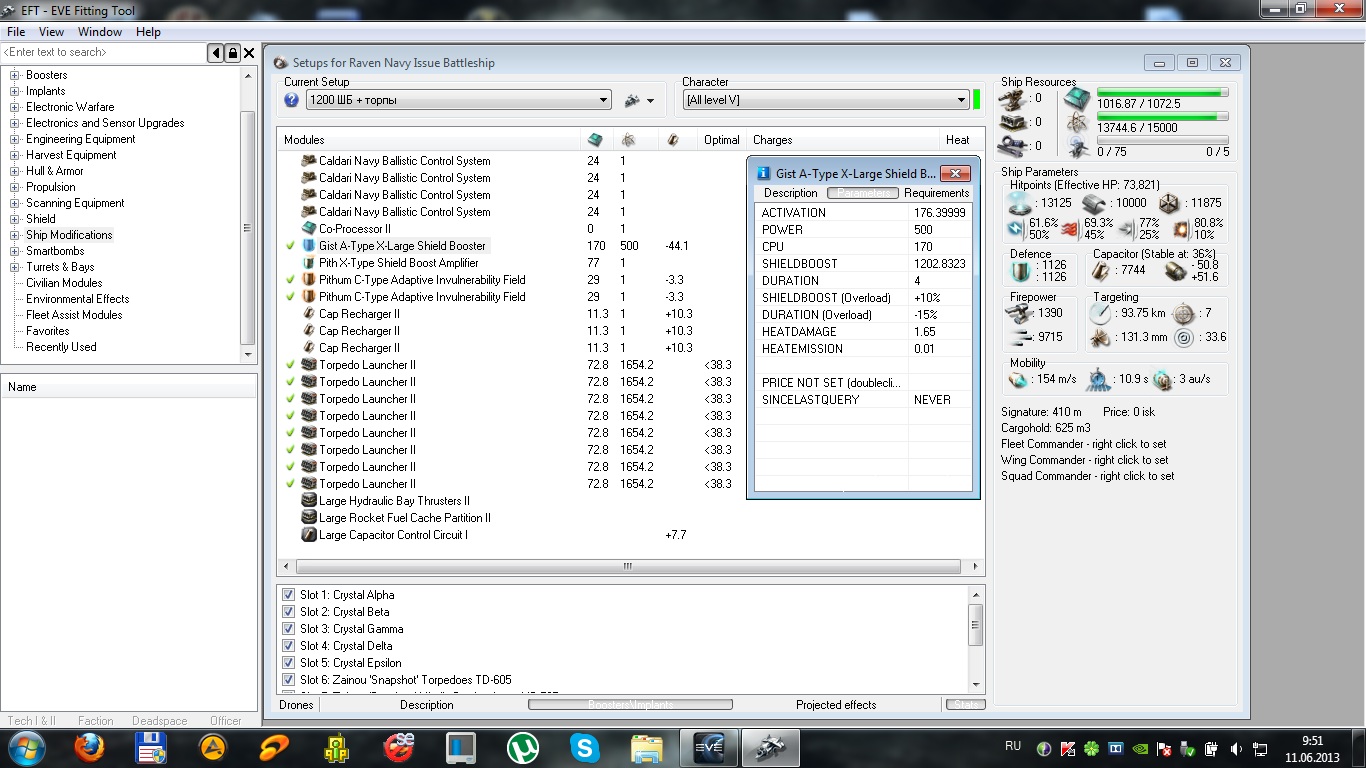Click the EM resistance icon
The image size is (1366, 768).
(1016, 229)
